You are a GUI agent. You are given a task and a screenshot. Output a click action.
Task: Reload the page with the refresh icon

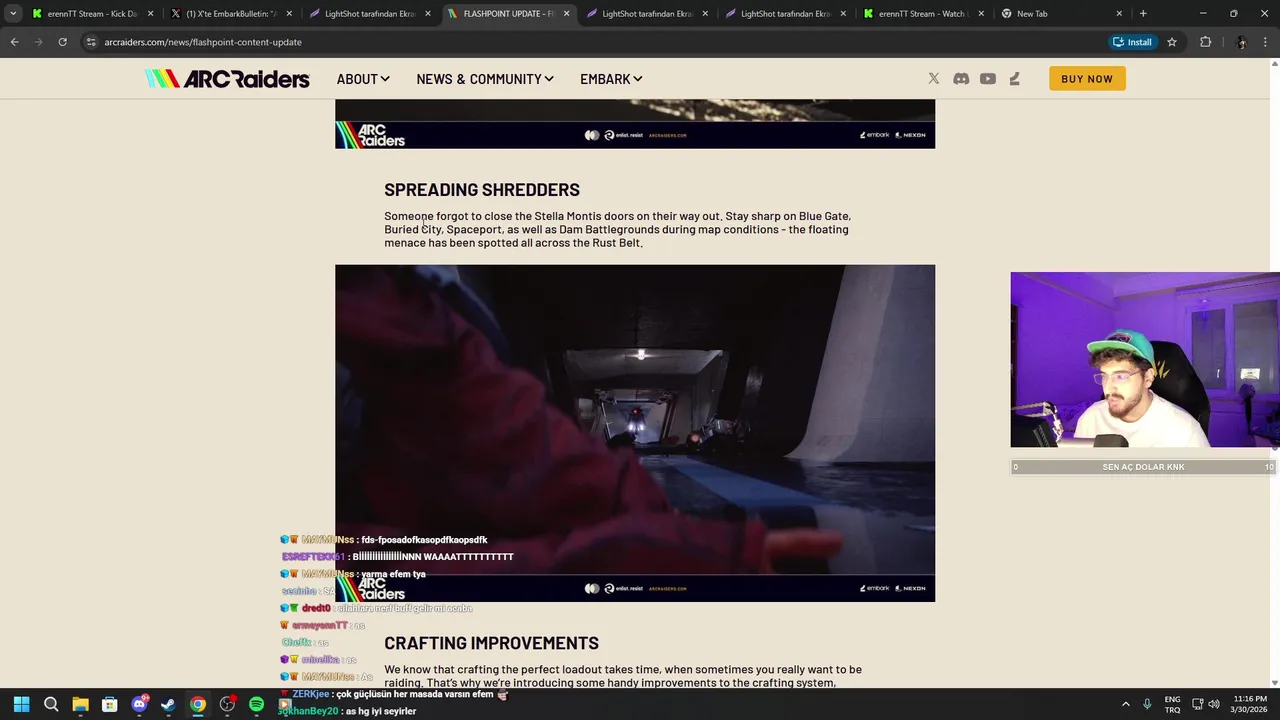[x=62, y=42]
